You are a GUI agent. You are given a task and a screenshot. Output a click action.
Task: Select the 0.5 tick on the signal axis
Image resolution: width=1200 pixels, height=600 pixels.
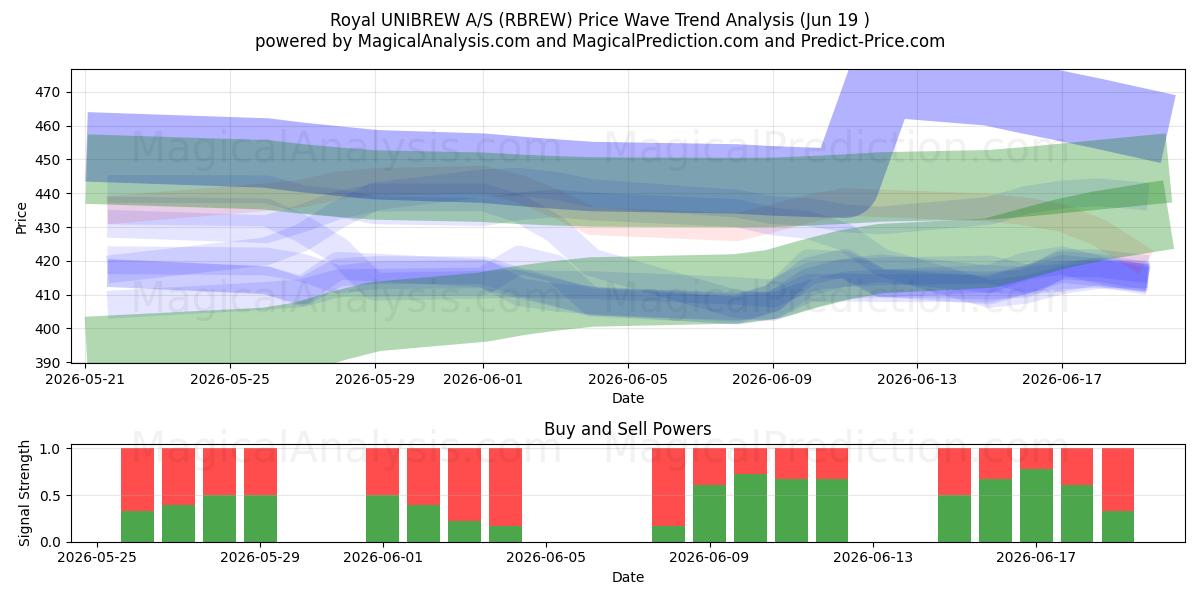tap(51, 496)
